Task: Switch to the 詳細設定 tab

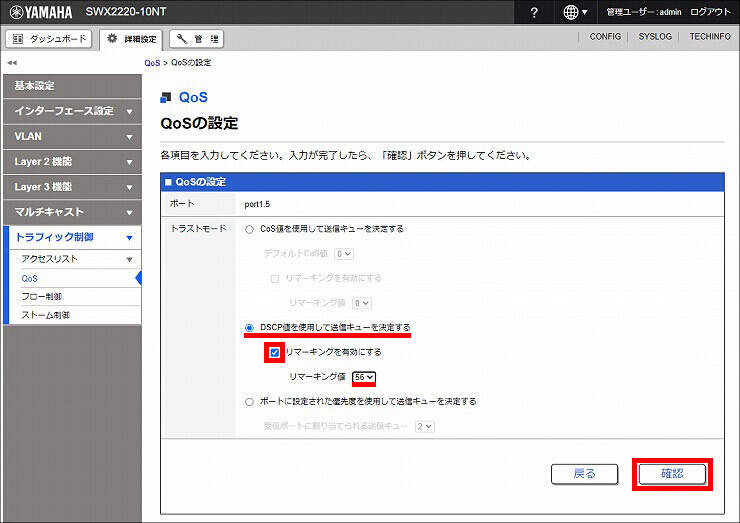Action: pos(131,39)
